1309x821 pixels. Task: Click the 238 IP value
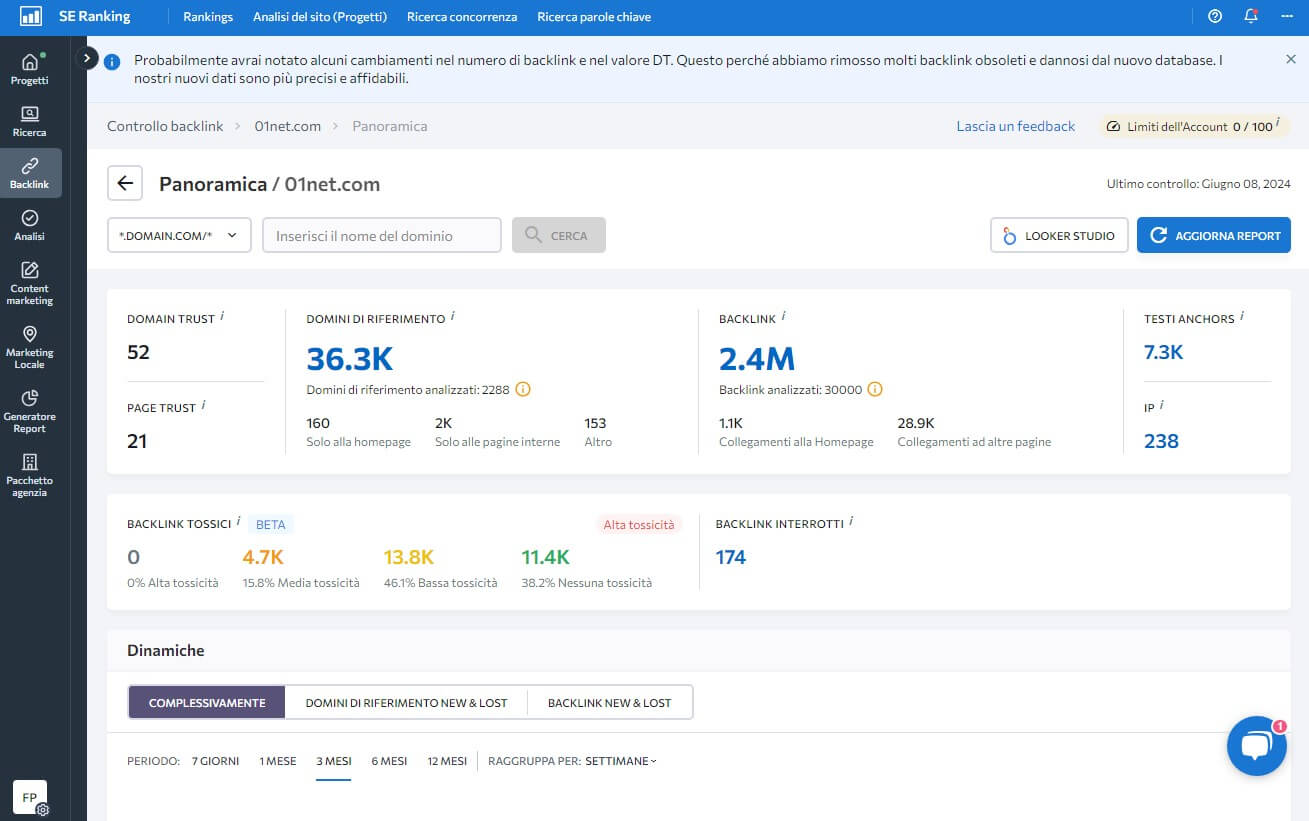tap(1161, 441)
